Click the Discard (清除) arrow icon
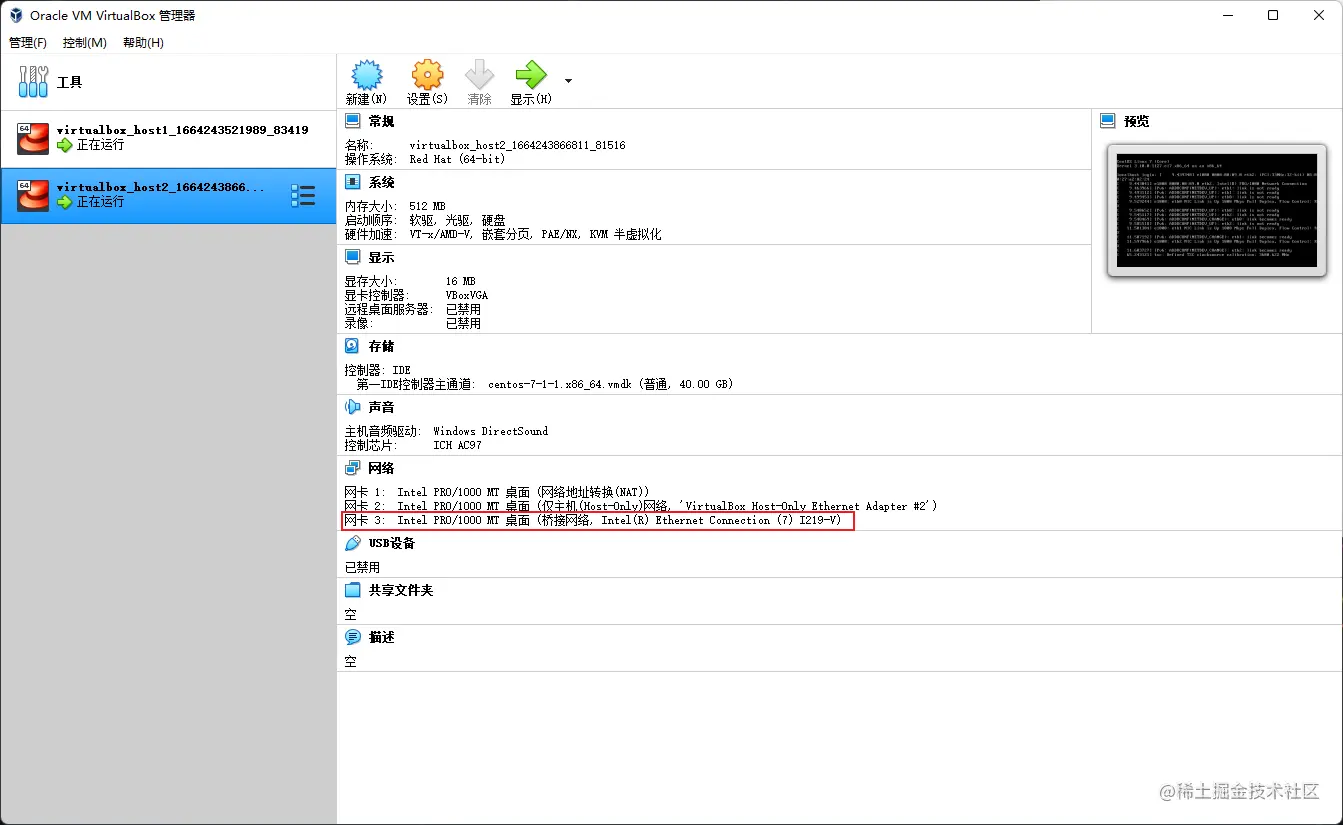1343x825 pixels. pyautogui.click(x=480, y=75)
